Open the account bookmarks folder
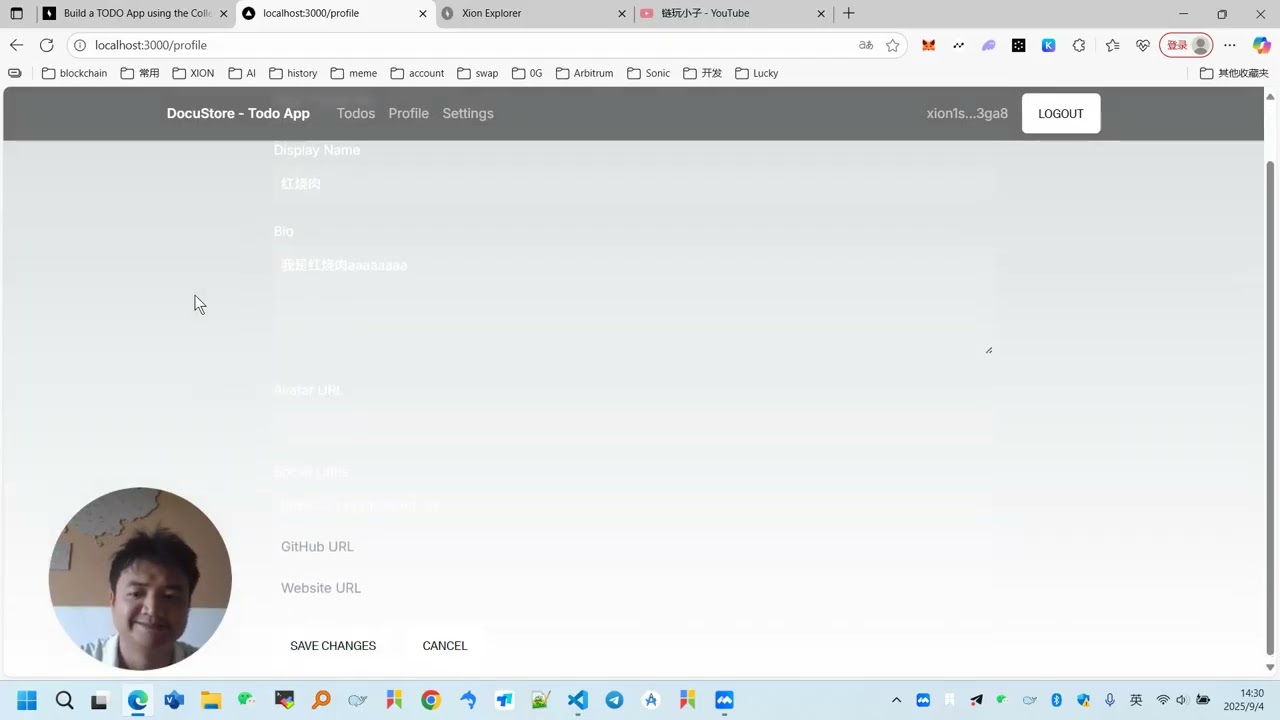Viewport: 1280px width, 720px height. tap(418, 73)
